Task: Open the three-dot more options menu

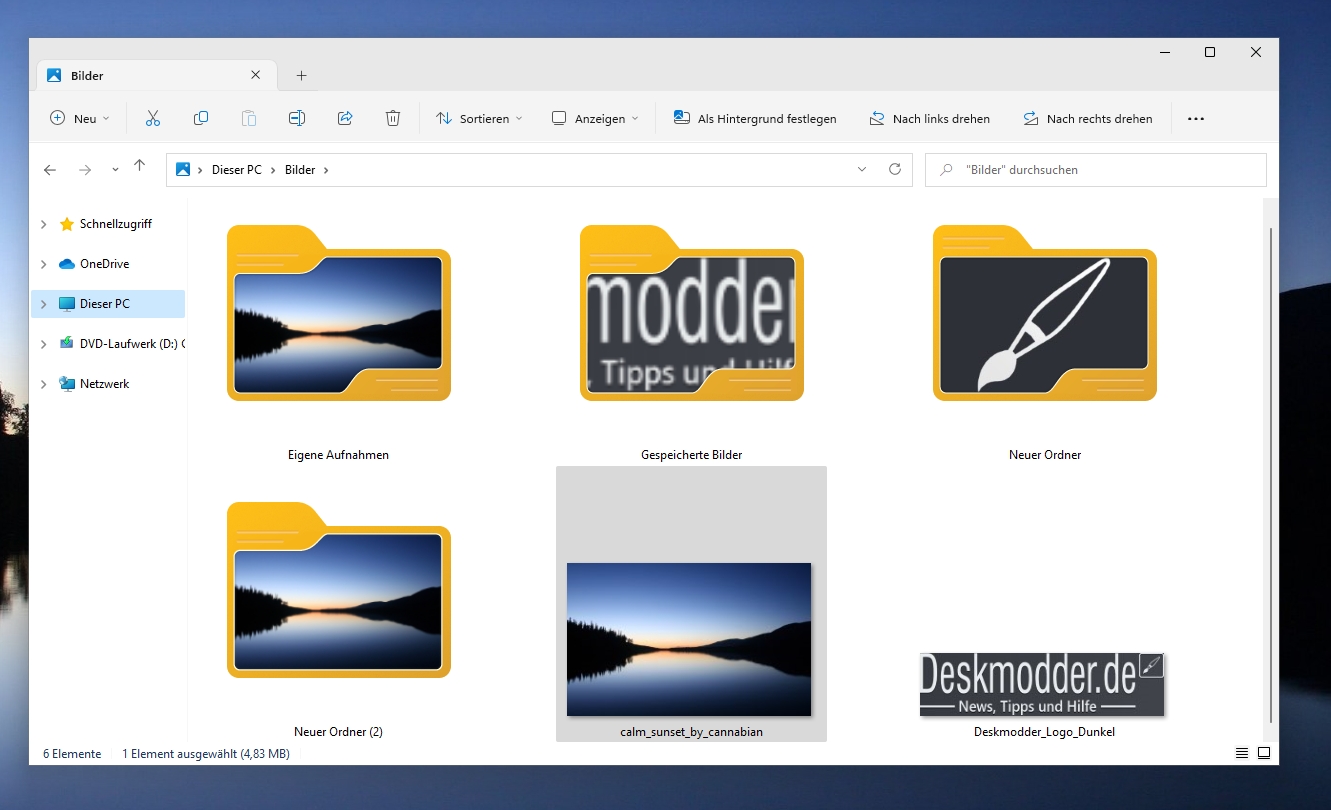Action: (1196, 118)
